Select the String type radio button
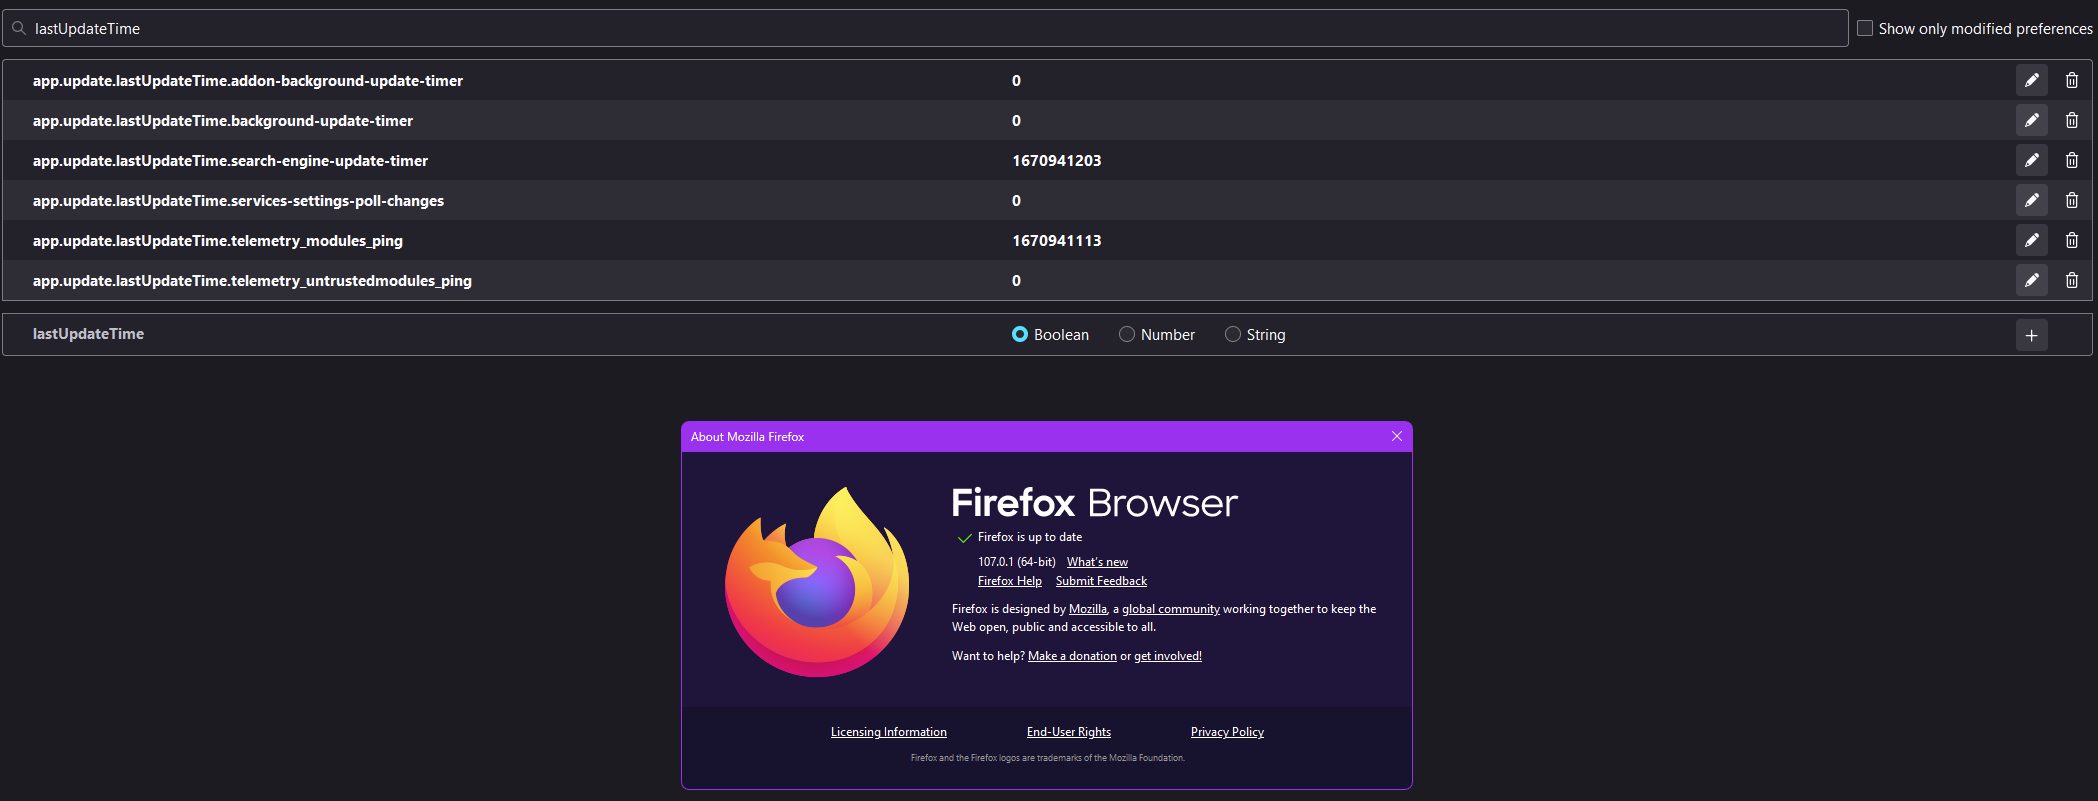Image resolution: width=2098 pixels, height=801 pixels. coord(1233,334)
